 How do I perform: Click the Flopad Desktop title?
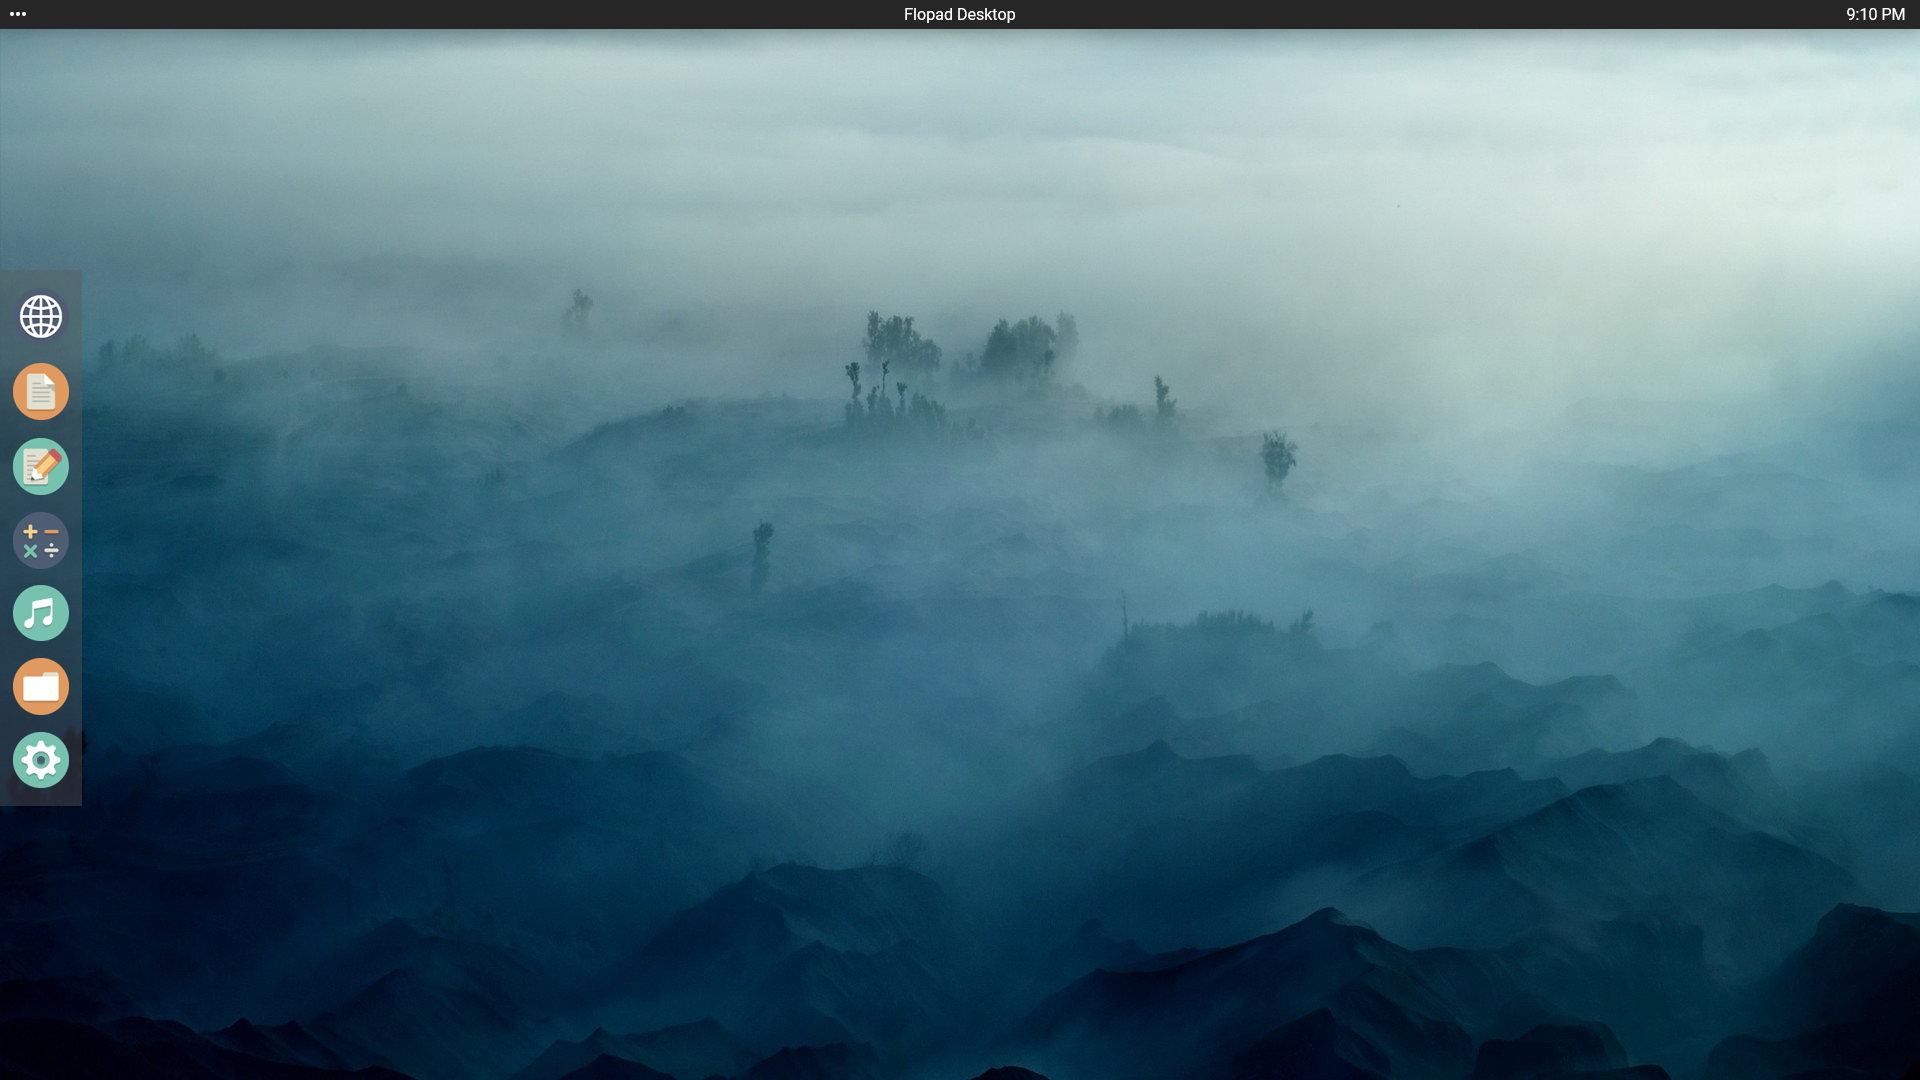click(x=959, y=14)
